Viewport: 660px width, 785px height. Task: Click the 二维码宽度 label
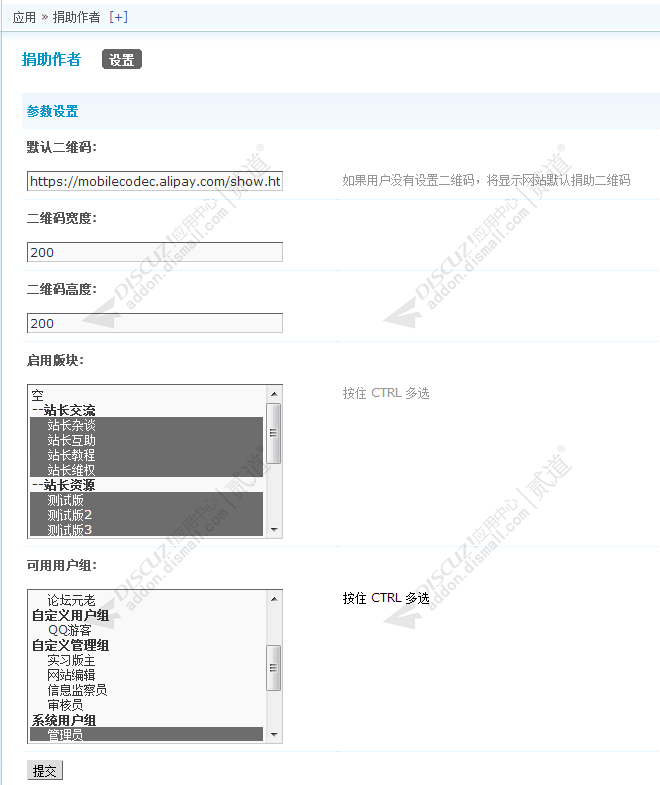pyautogui.click(x=62, y=218)
